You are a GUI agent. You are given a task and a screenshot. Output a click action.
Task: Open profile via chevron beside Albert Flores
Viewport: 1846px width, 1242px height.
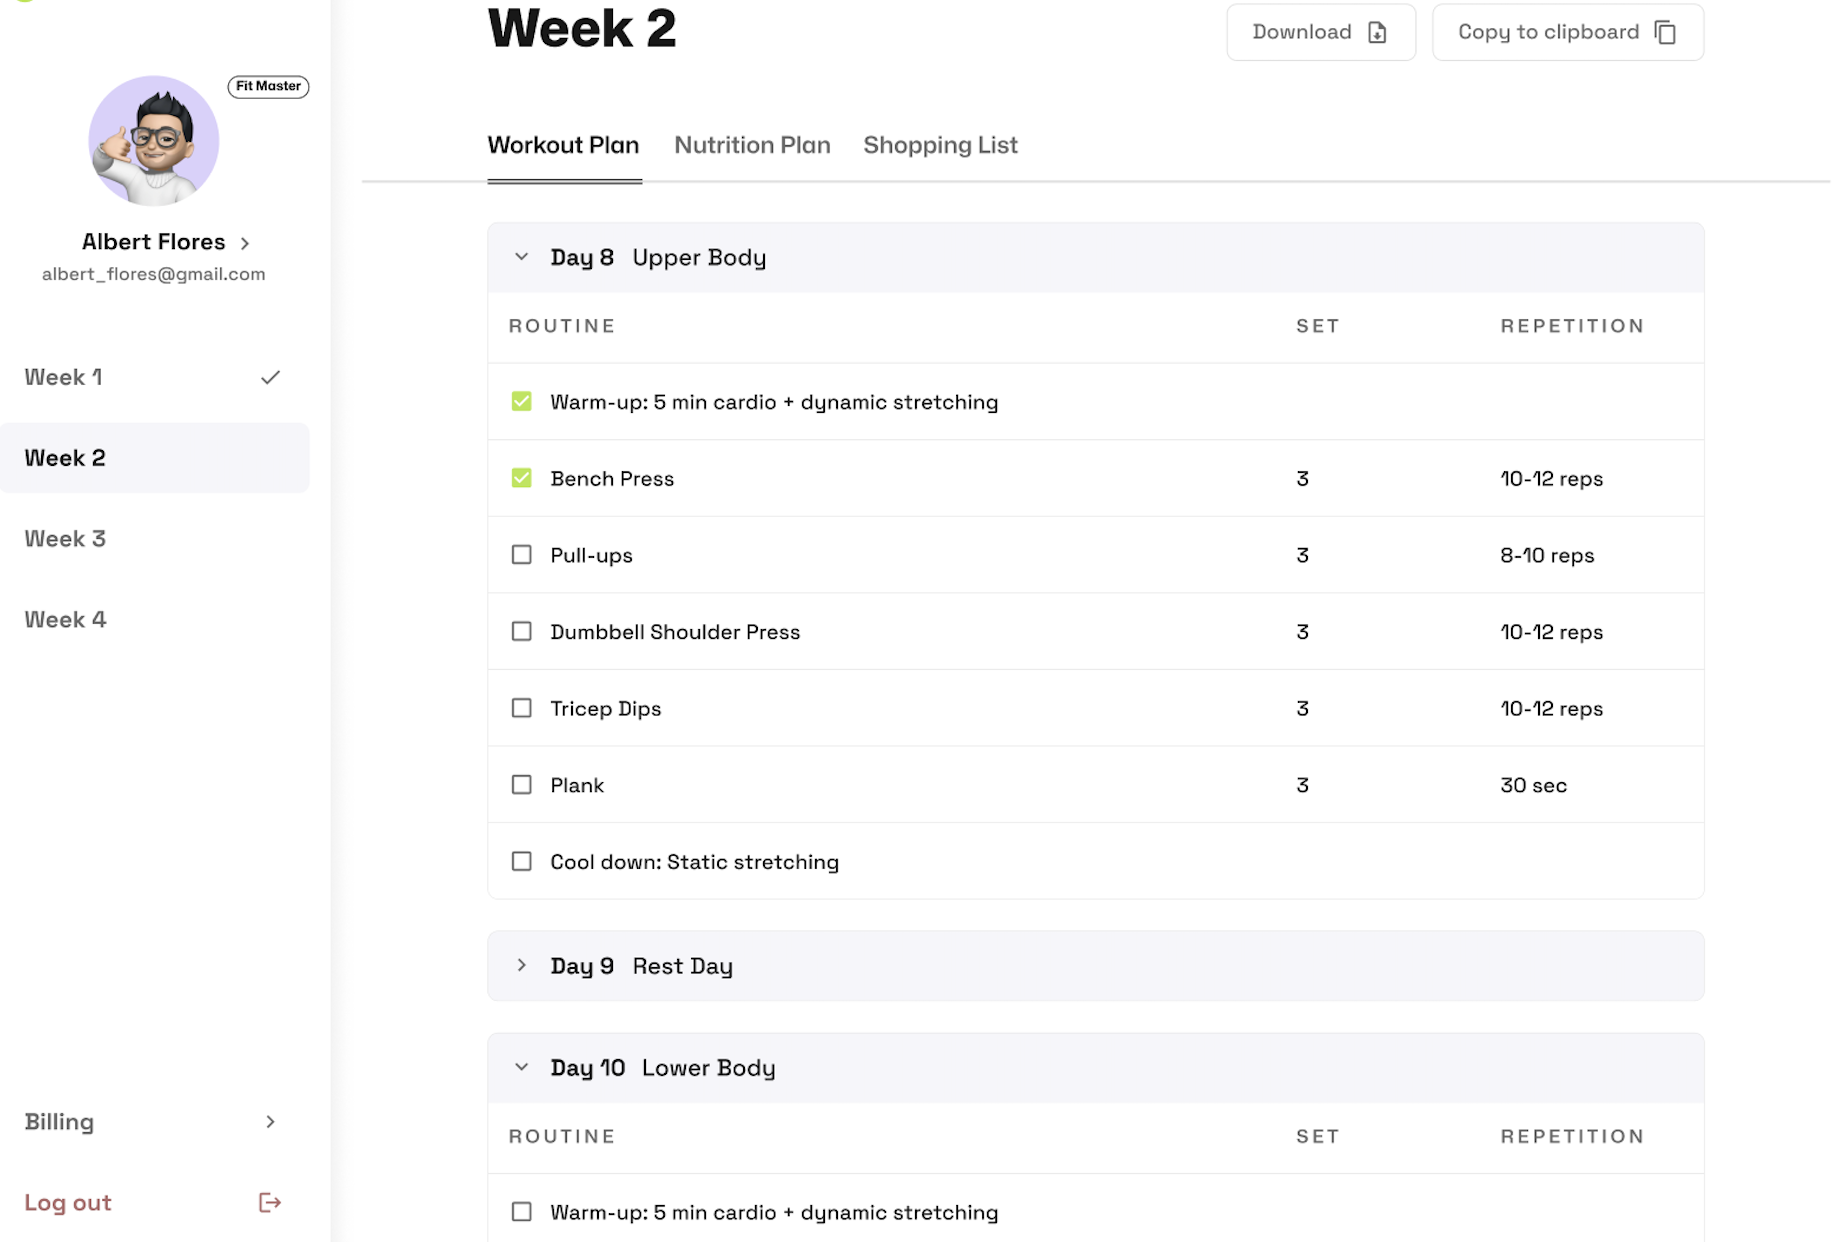[x=245, y=243]
